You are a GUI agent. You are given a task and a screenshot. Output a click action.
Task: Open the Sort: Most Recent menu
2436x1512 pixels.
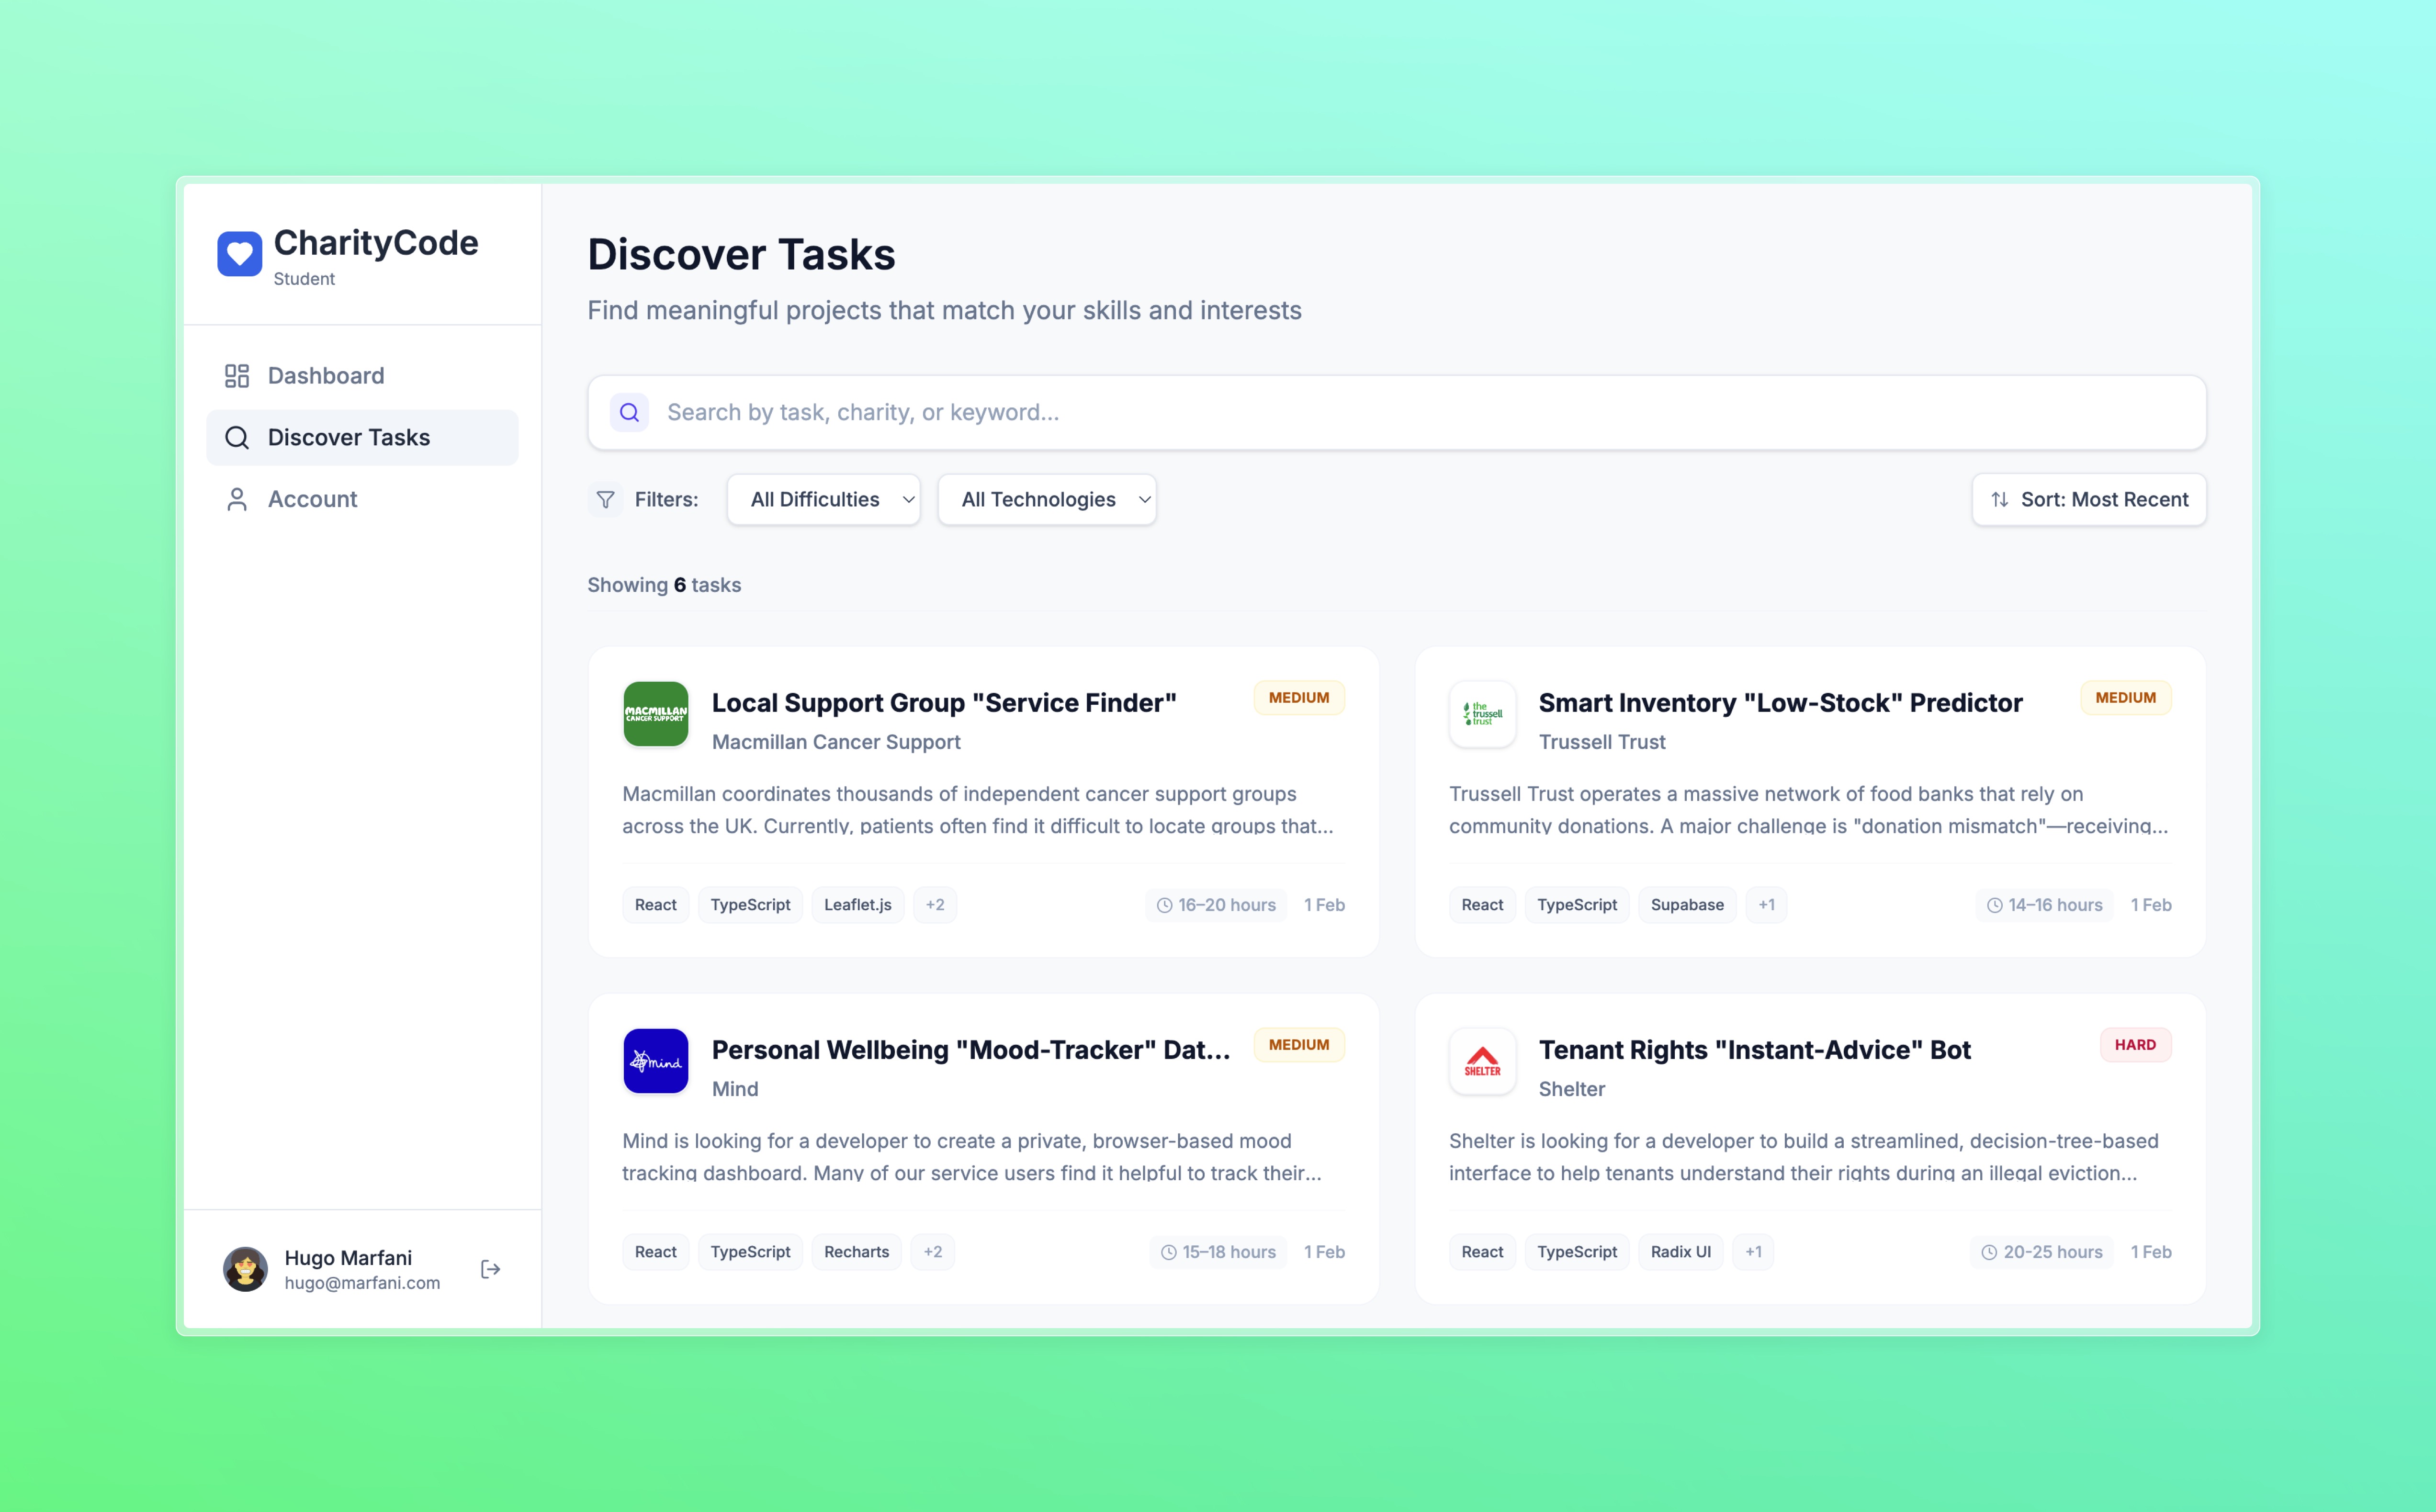click(x=2088, y=499)
